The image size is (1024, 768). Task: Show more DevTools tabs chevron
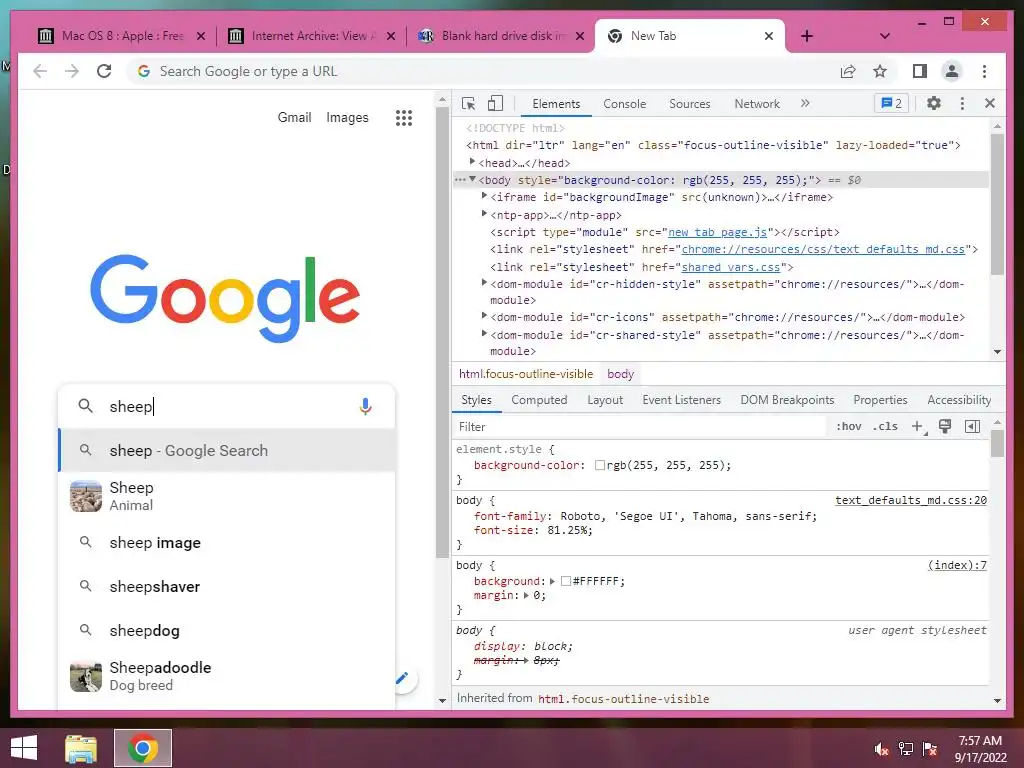pos(805,103)
